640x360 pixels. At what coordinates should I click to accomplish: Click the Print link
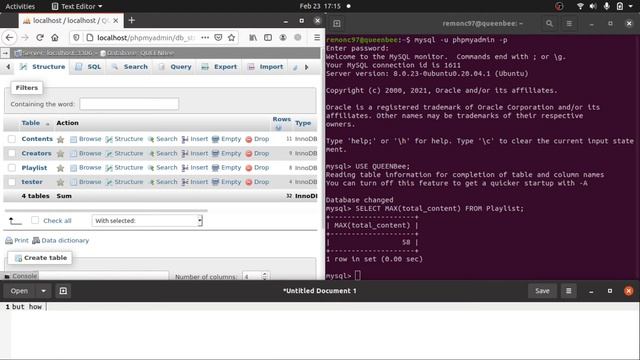click(x=17, y=240)
